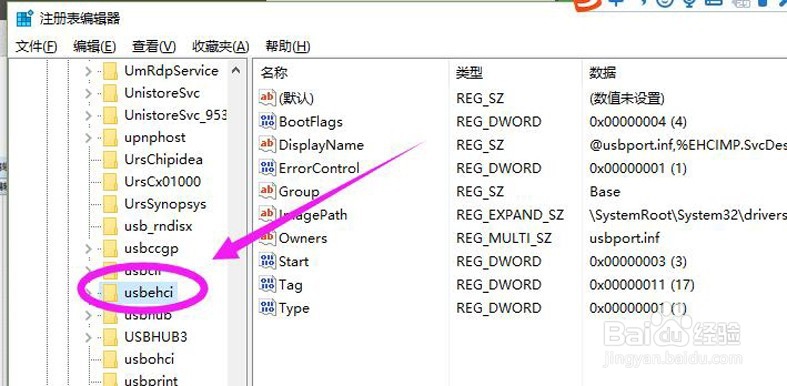
Task: Click the Owners string value icon
Action: (x=267, y=237)
